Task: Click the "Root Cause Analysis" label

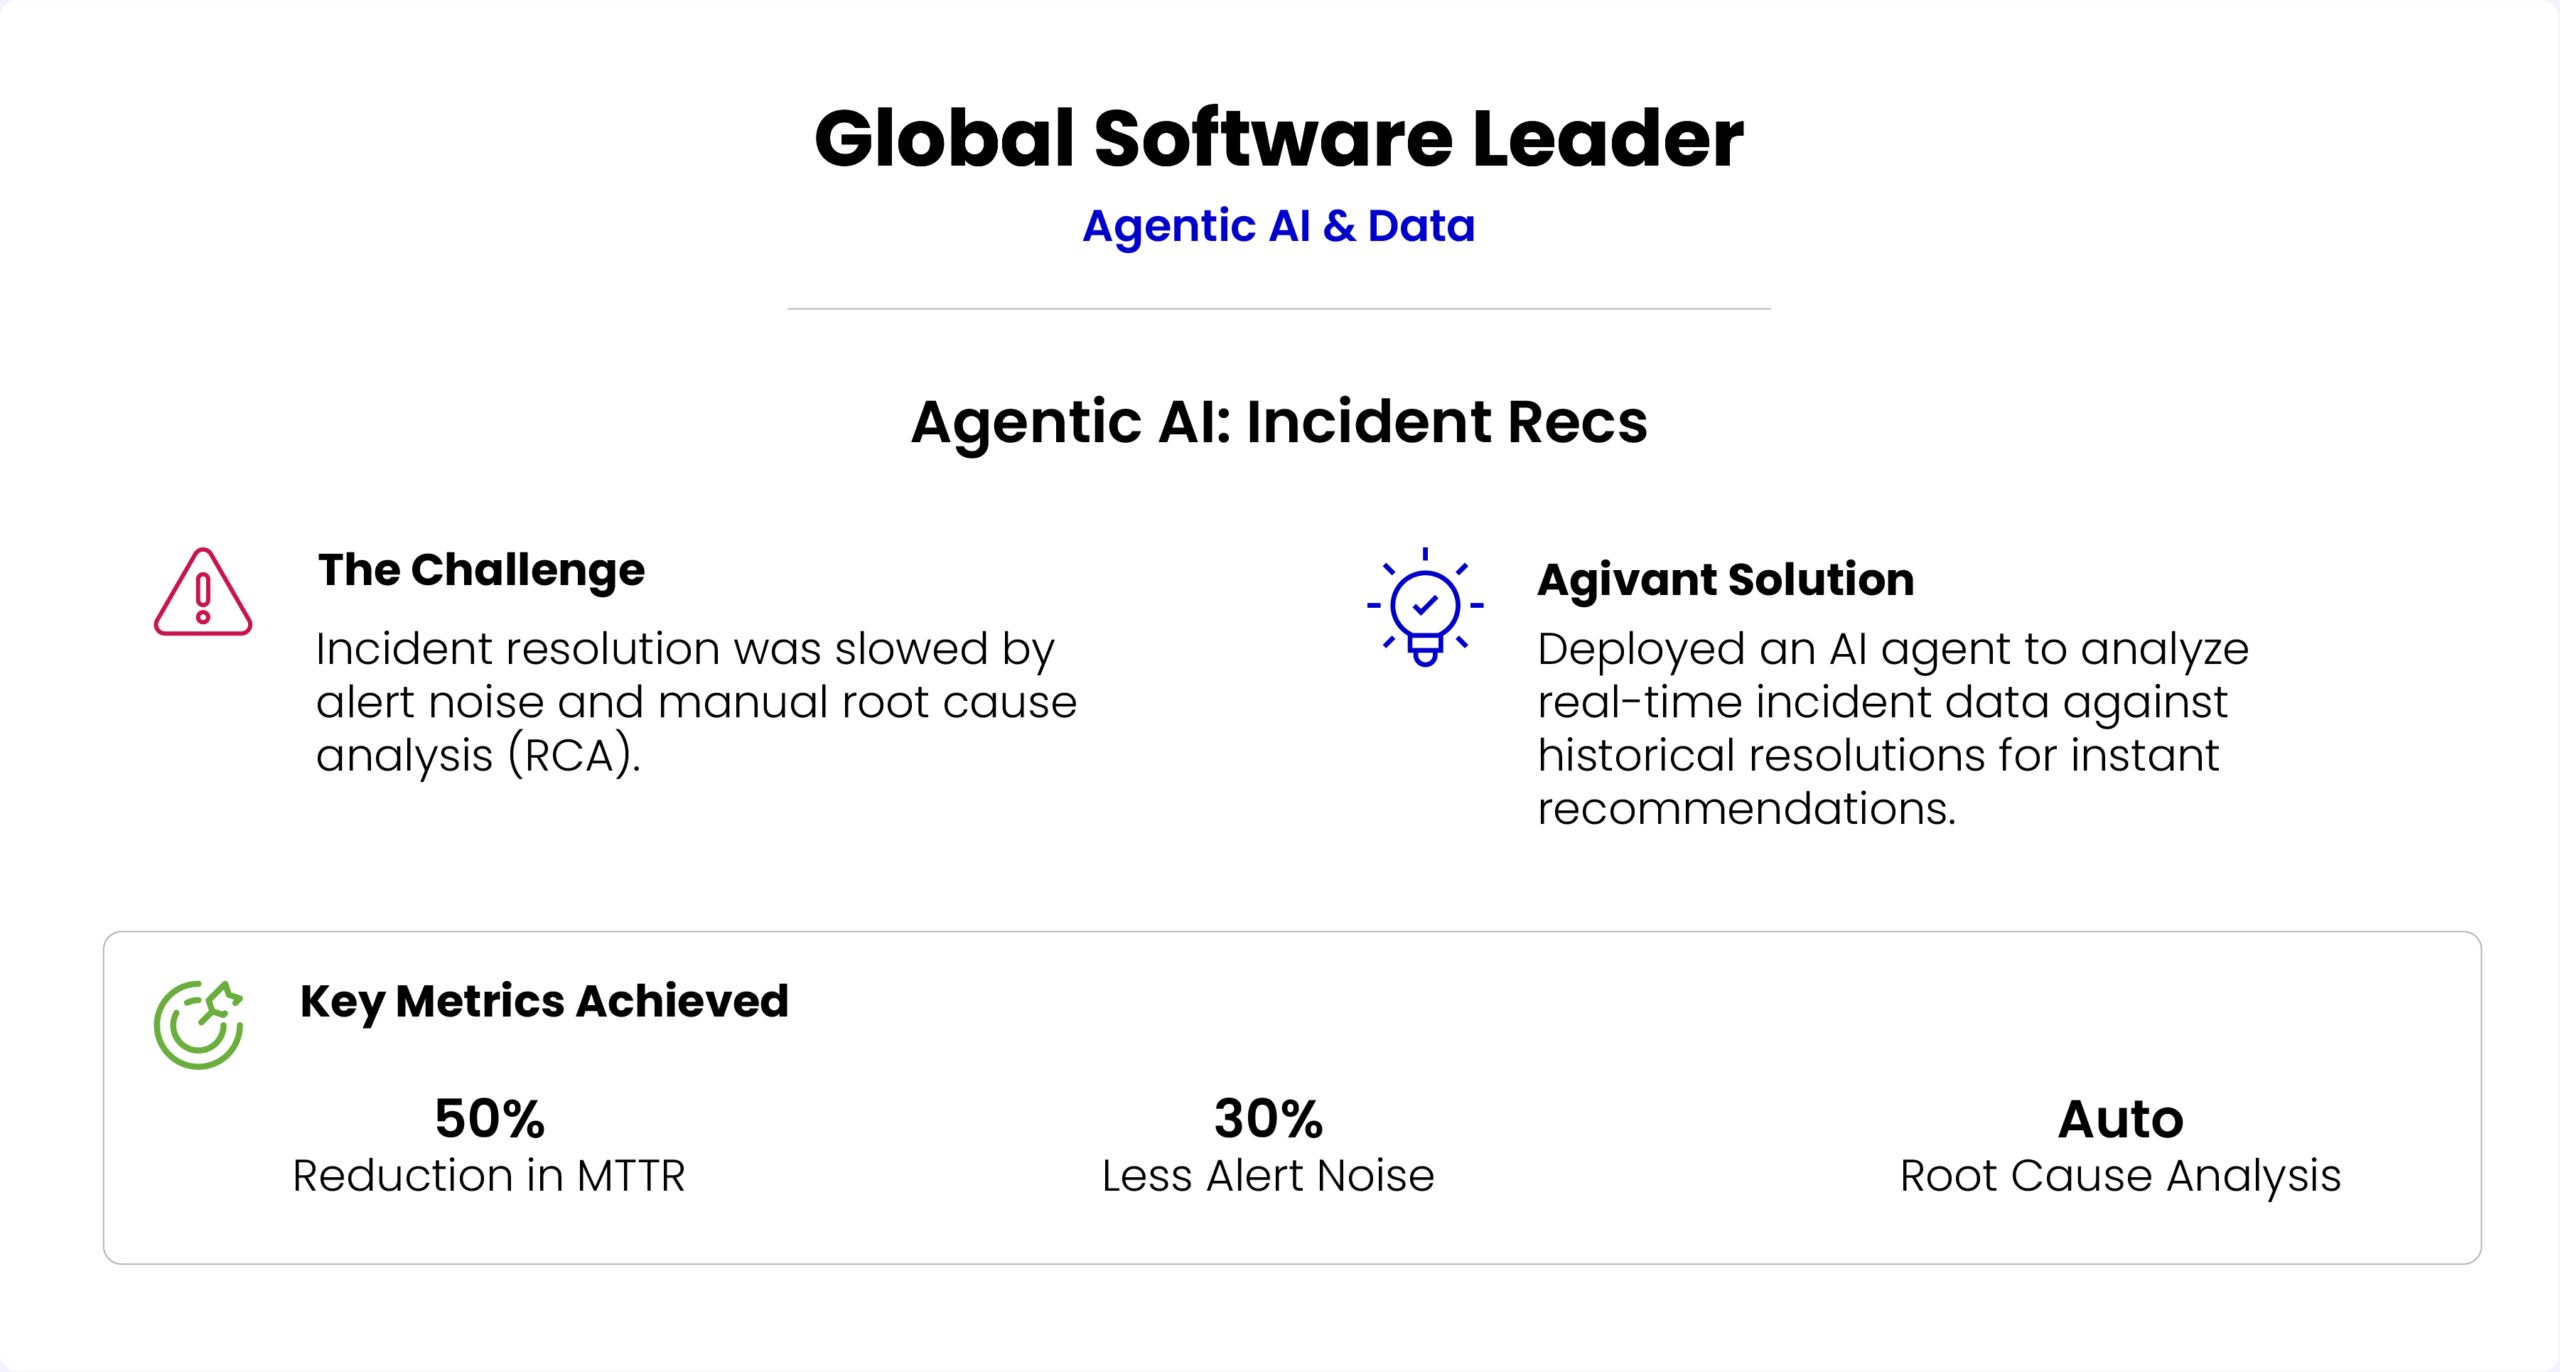Action: click(x=2120, y=1176)
